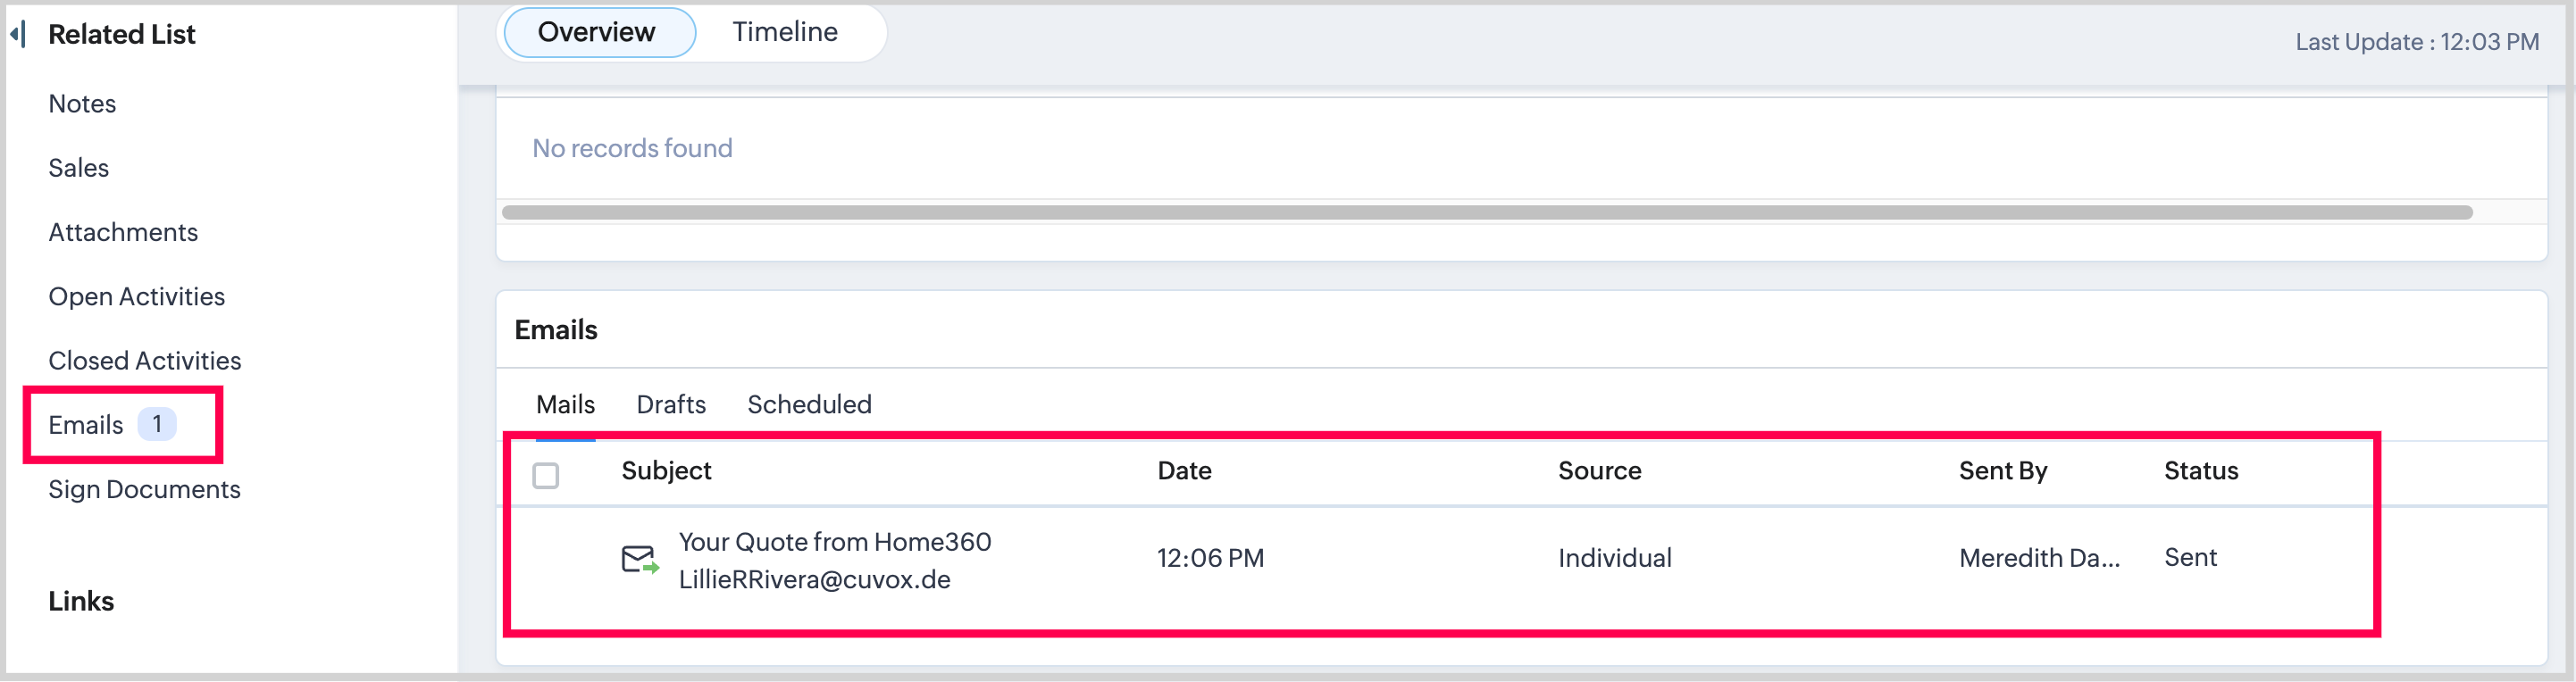The height and width of the screenshot is (682, 2576).
Task: Go to Notes in Related List
Action: point(82,104)
